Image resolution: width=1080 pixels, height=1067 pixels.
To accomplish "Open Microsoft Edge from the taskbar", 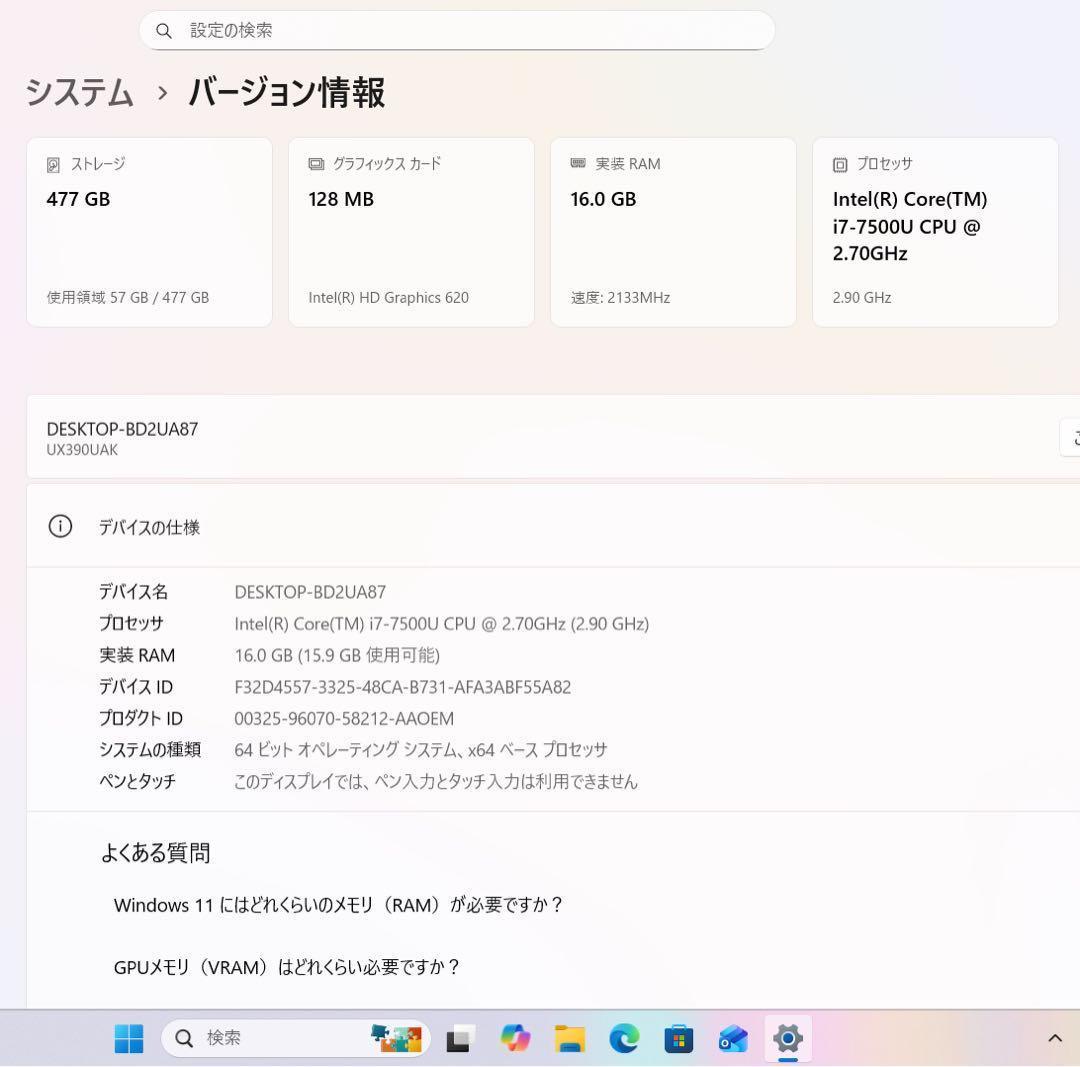I will (623, 1038).
